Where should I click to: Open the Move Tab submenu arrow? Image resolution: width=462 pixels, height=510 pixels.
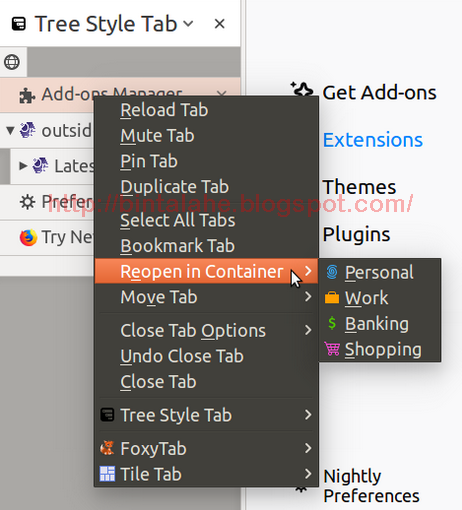[308, 297]
